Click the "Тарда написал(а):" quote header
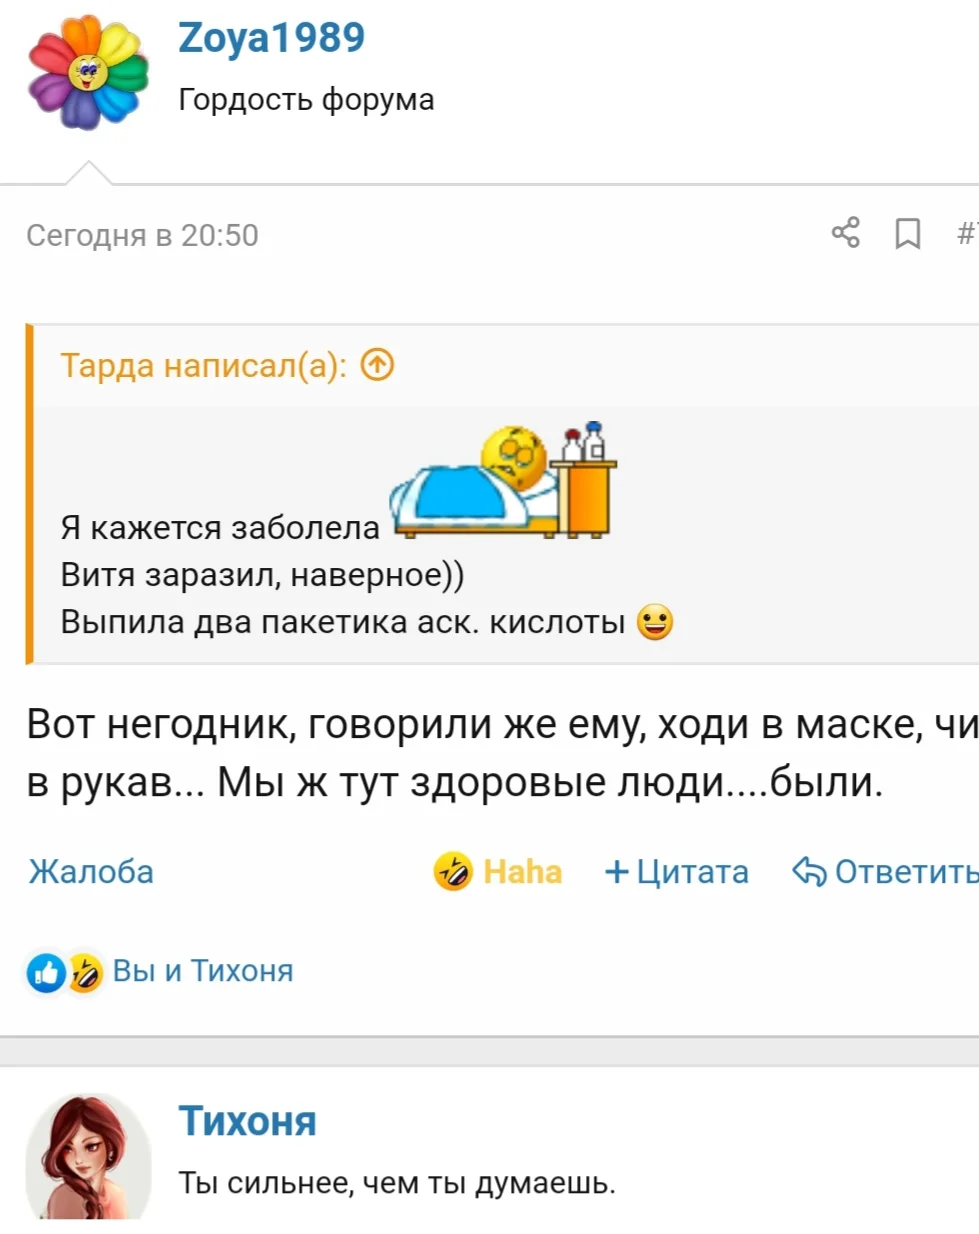Image resolution: width=979 pixels, height=1234 pixels. coord(203,366)
